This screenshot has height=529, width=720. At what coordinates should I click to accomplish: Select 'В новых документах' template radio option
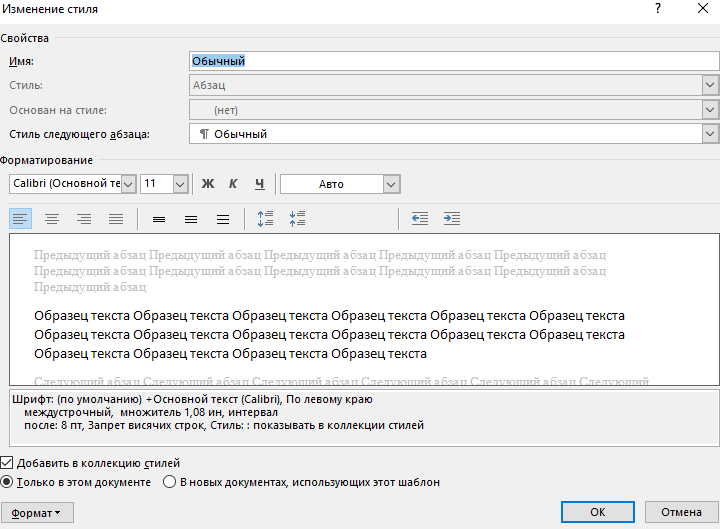(169, 482)
